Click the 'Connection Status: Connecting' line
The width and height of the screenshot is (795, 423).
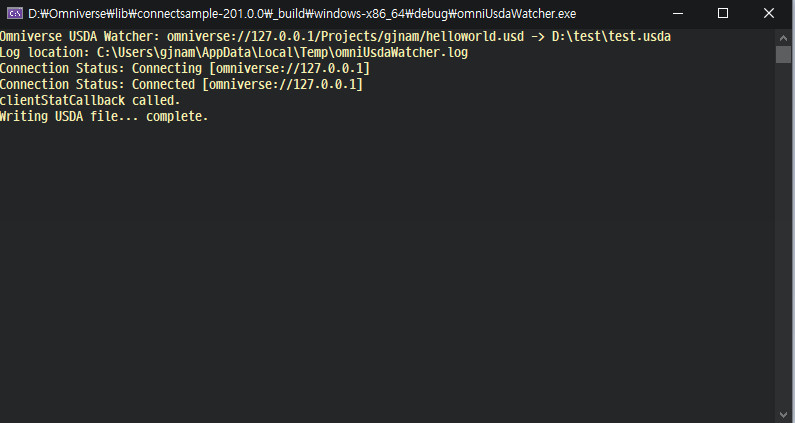(x=185, y=68)
